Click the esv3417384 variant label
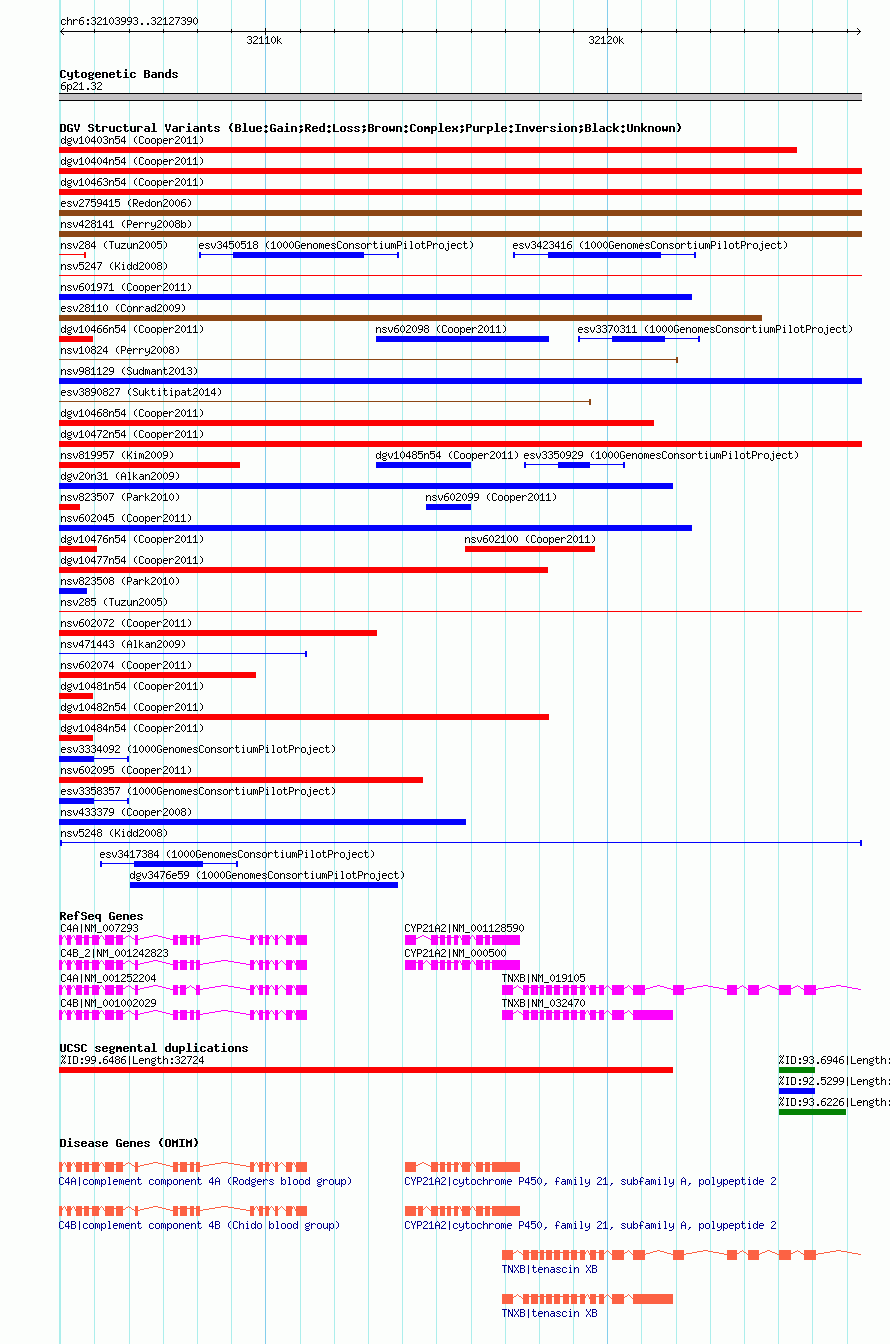This screenshot has height=1344, width=890. (x=237, y=854)
